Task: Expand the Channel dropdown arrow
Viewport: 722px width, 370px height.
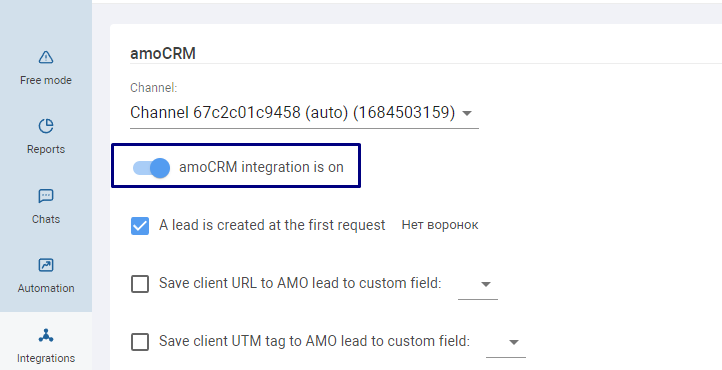Action: 467,113
